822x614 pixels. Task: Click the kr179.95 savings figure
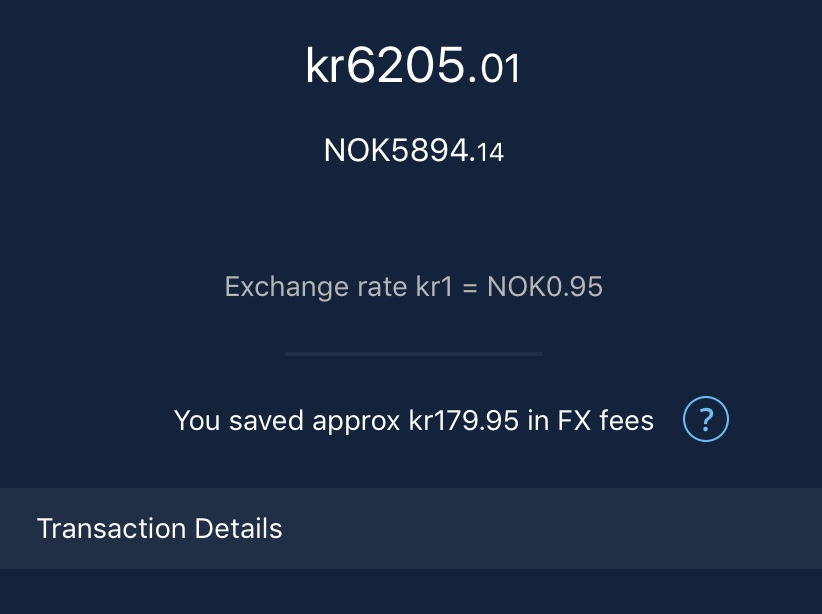pyautogui.click(x=464, y=421)
